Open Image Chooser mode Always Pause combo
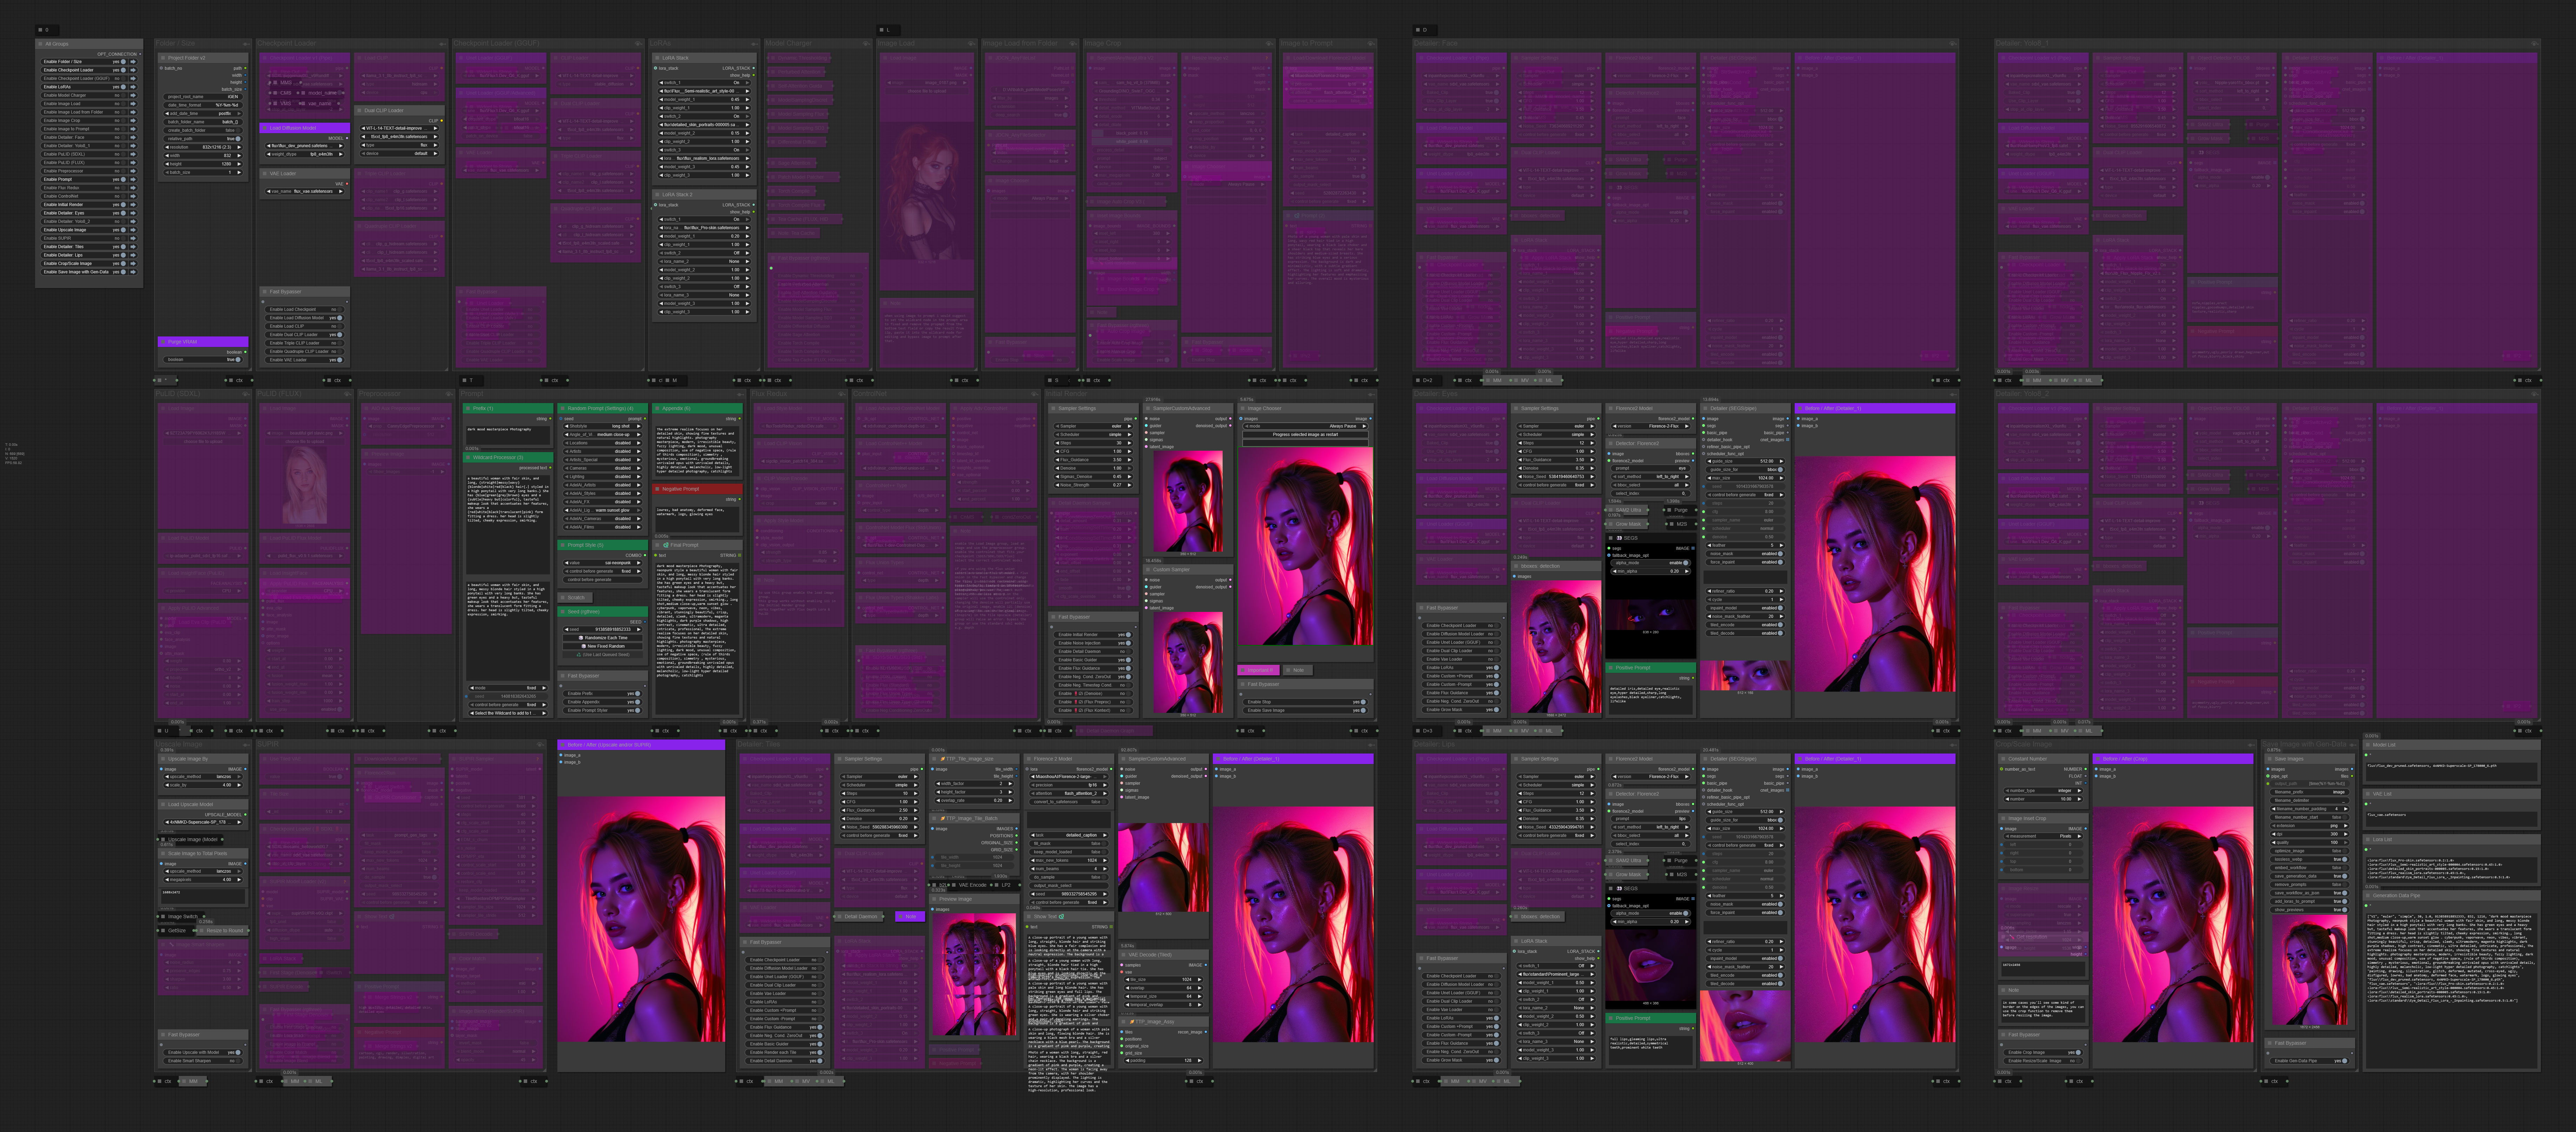This screenshot has width=2576, height=1132. 1306,426
